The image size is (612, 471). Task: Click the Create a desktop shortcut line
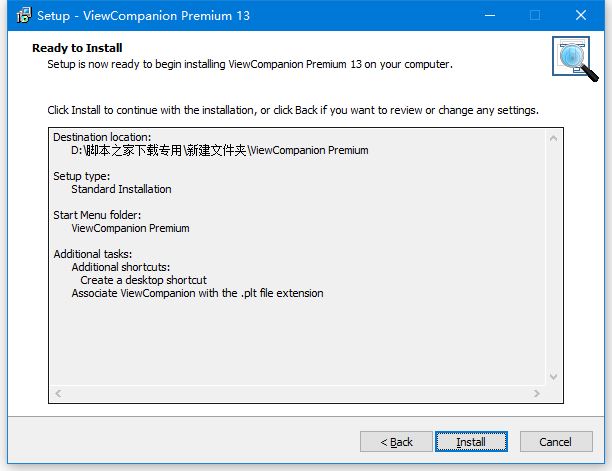point(143,280)
